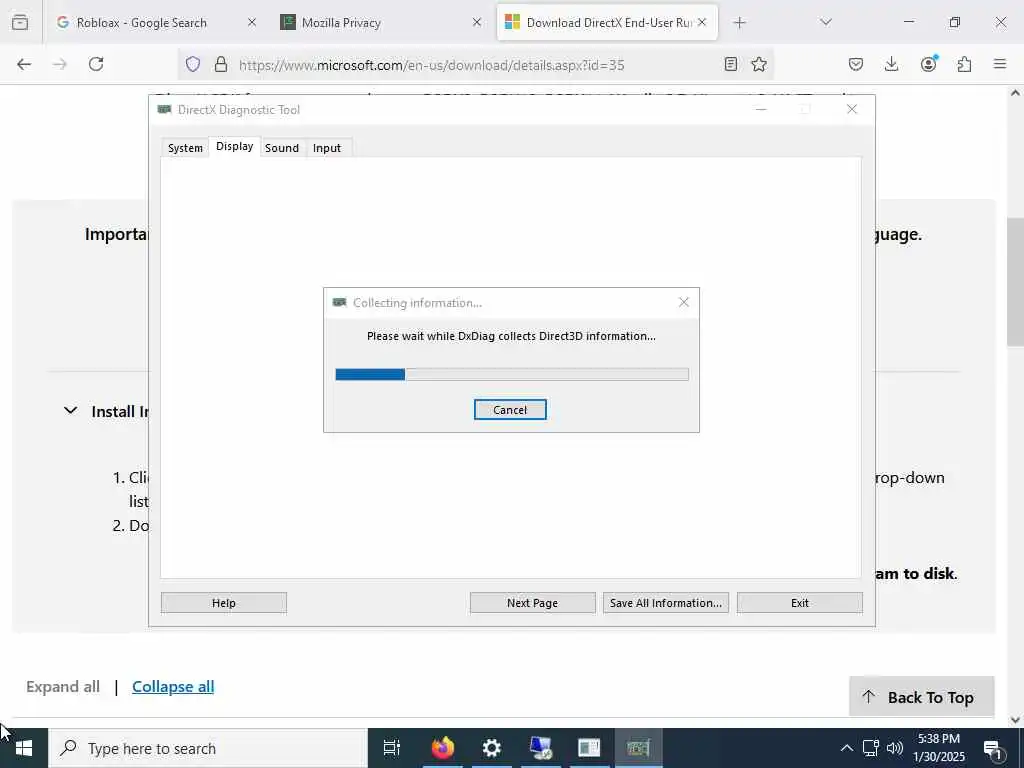Open the volume control tray icon
The width and height of the screenshot is (1024, 768).
click(895, 748)
